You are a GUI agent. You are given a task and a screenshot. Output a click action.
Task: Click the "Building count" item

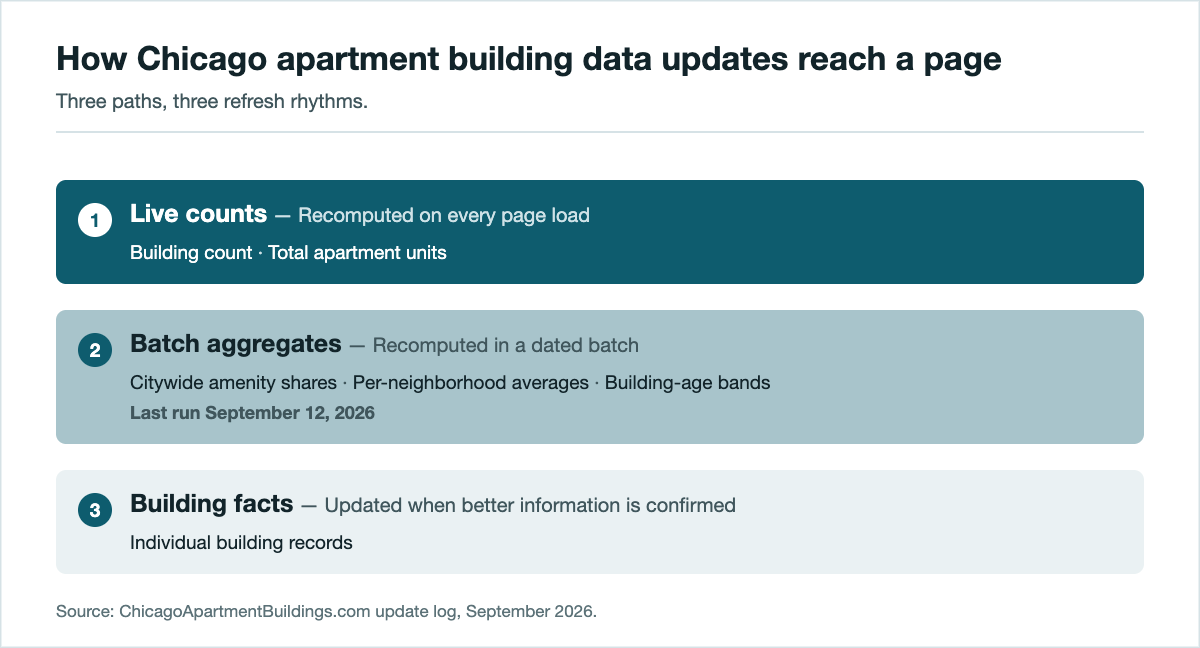(191, 253)
